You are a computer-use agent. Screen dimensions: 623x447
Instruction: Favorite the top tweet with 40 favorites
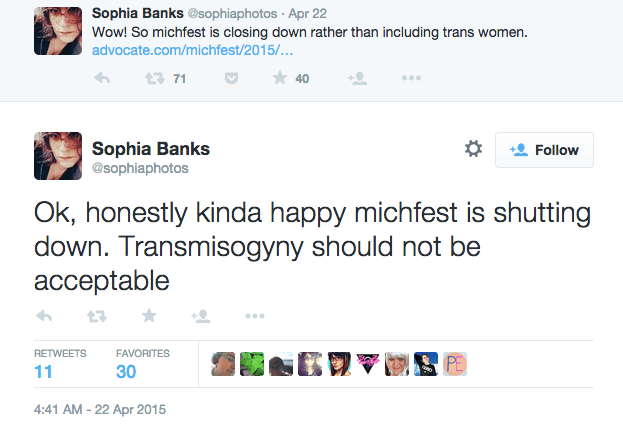[278, 80]
